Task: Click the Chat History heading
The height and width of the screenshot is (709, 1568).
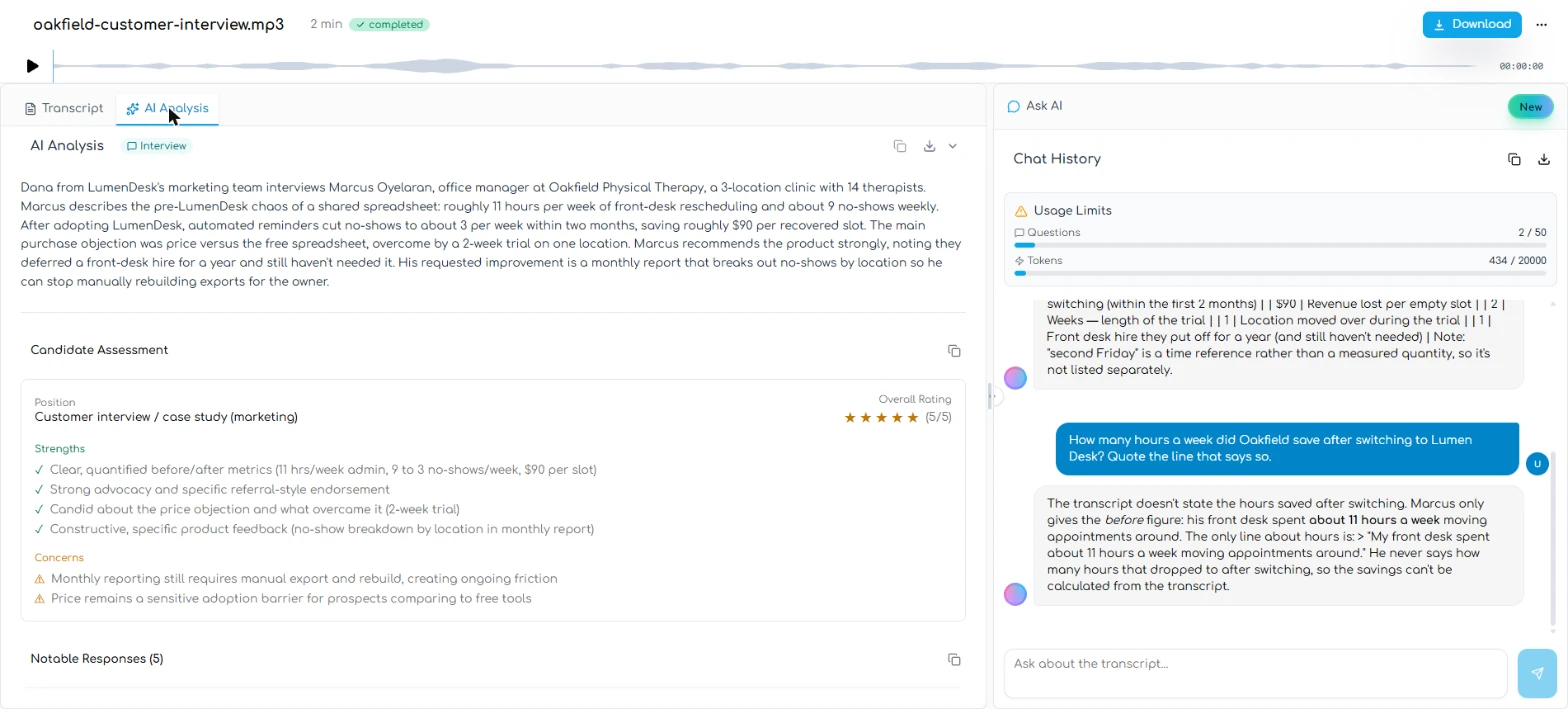Action: (x=1057, y=159)
